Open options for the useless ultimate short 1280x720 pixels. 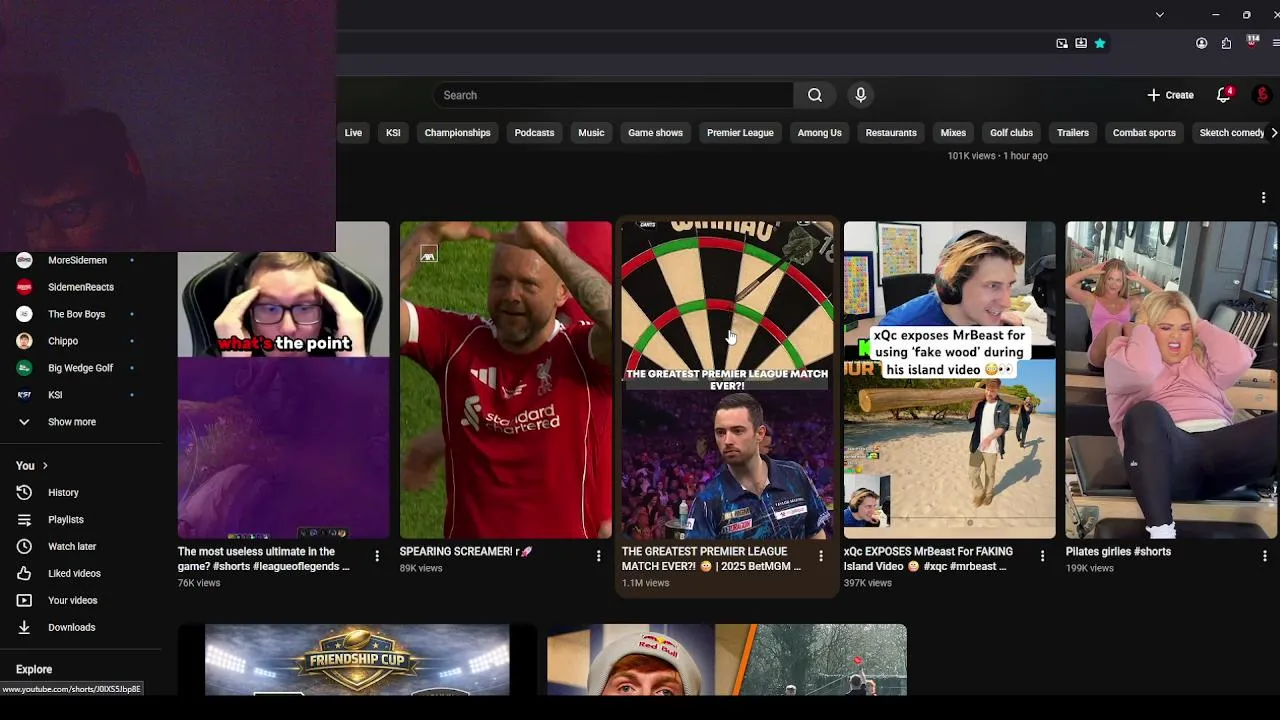377,556
